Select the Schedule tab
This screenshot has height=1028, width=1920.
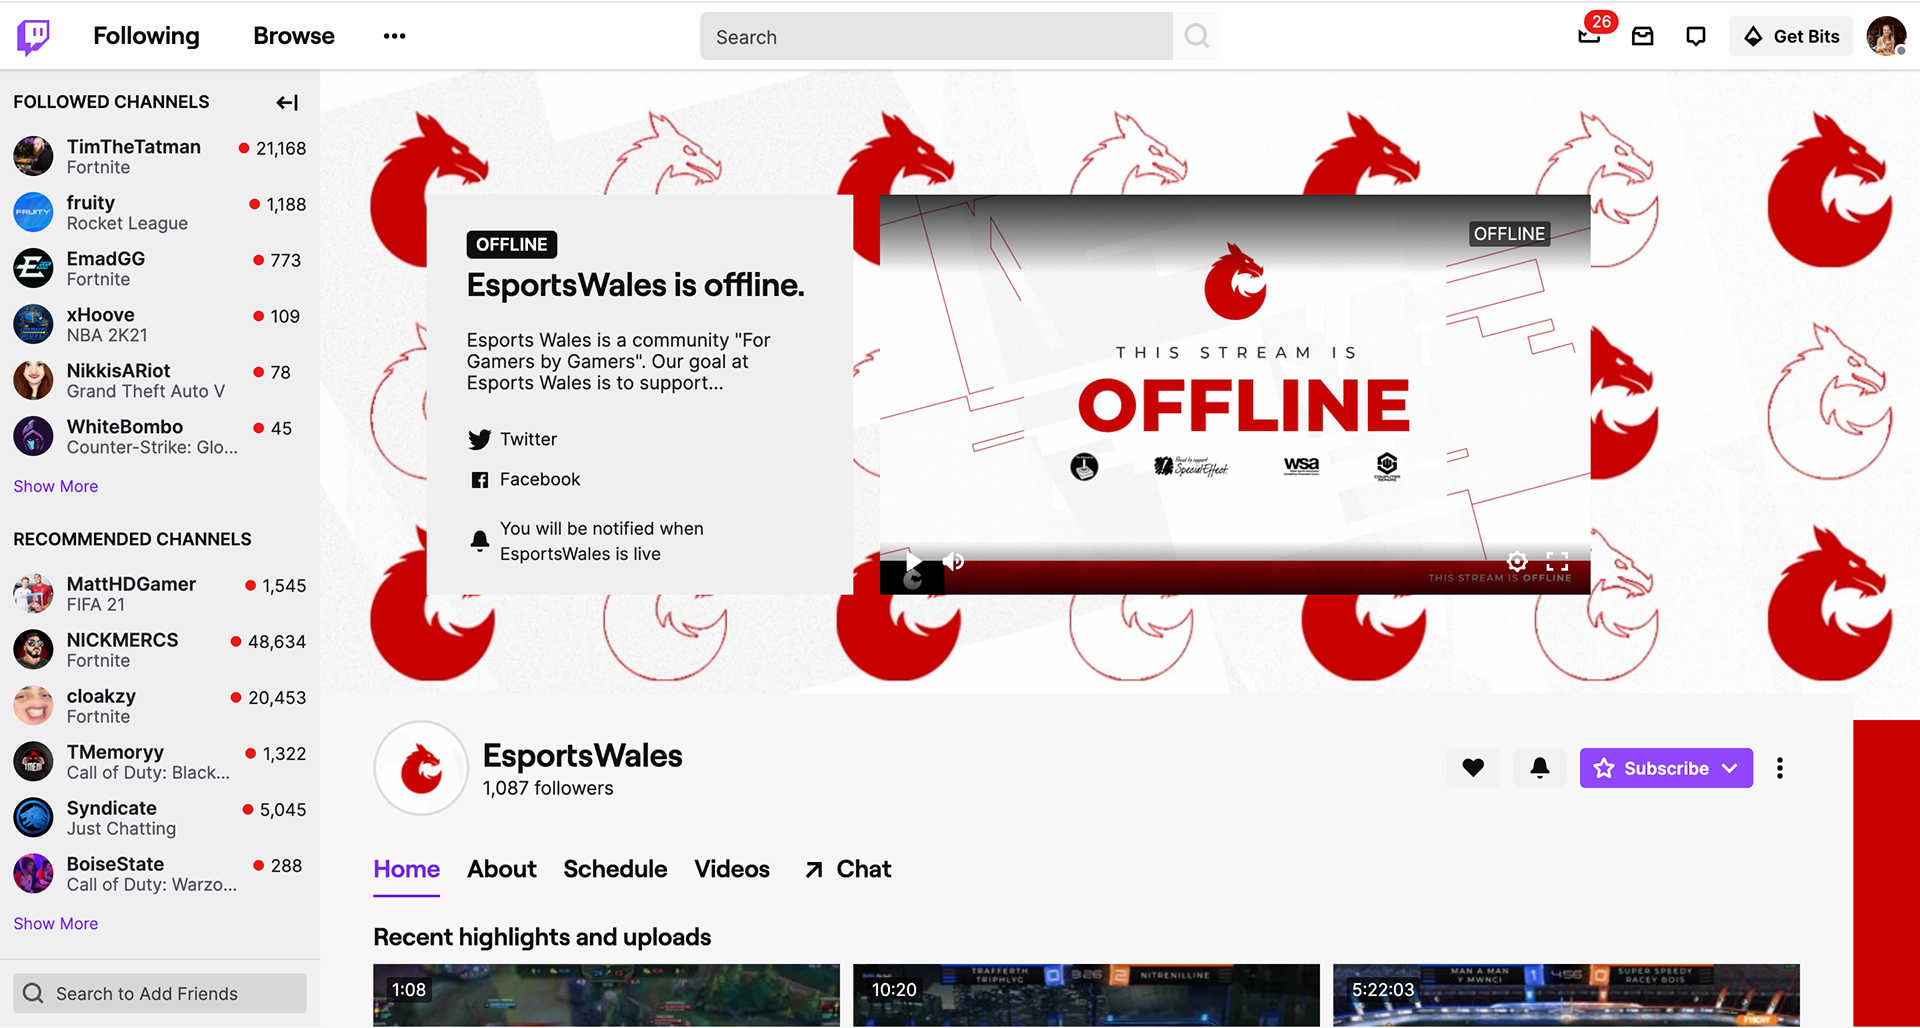[615, 869]
